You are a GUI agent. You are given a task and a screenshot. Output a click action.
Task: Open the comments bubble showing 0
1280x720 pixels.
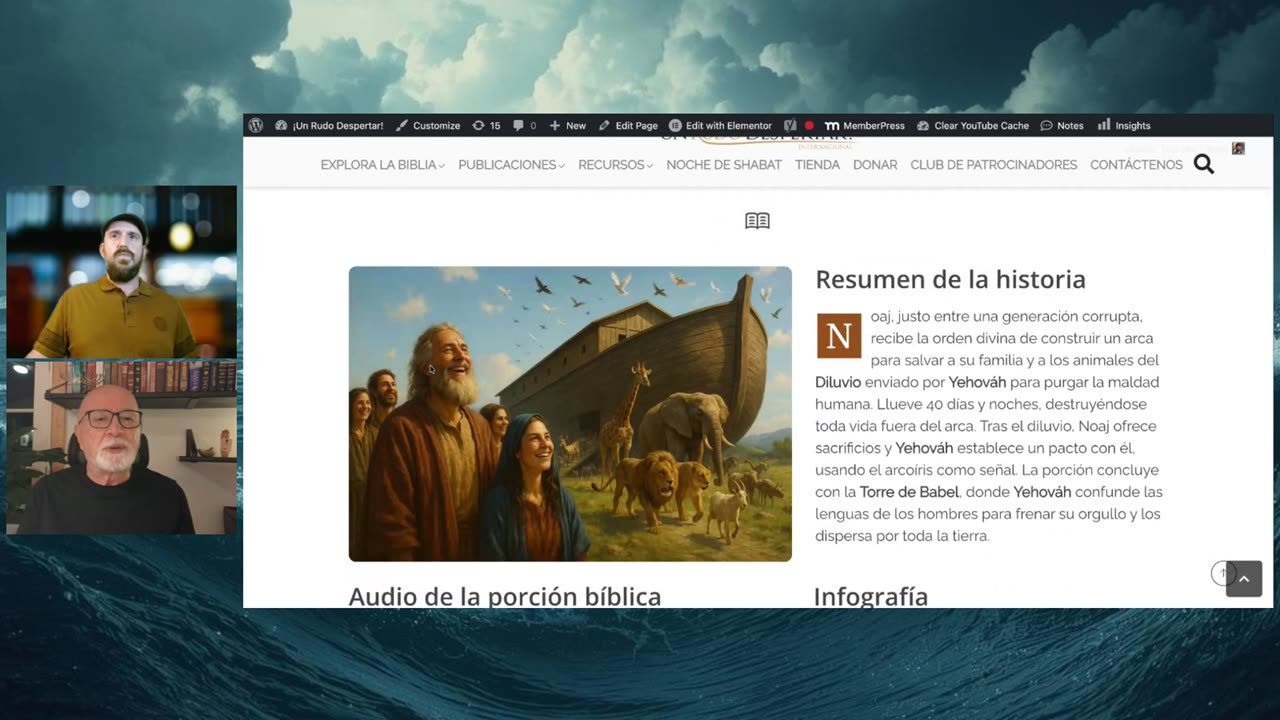(524, 125)
